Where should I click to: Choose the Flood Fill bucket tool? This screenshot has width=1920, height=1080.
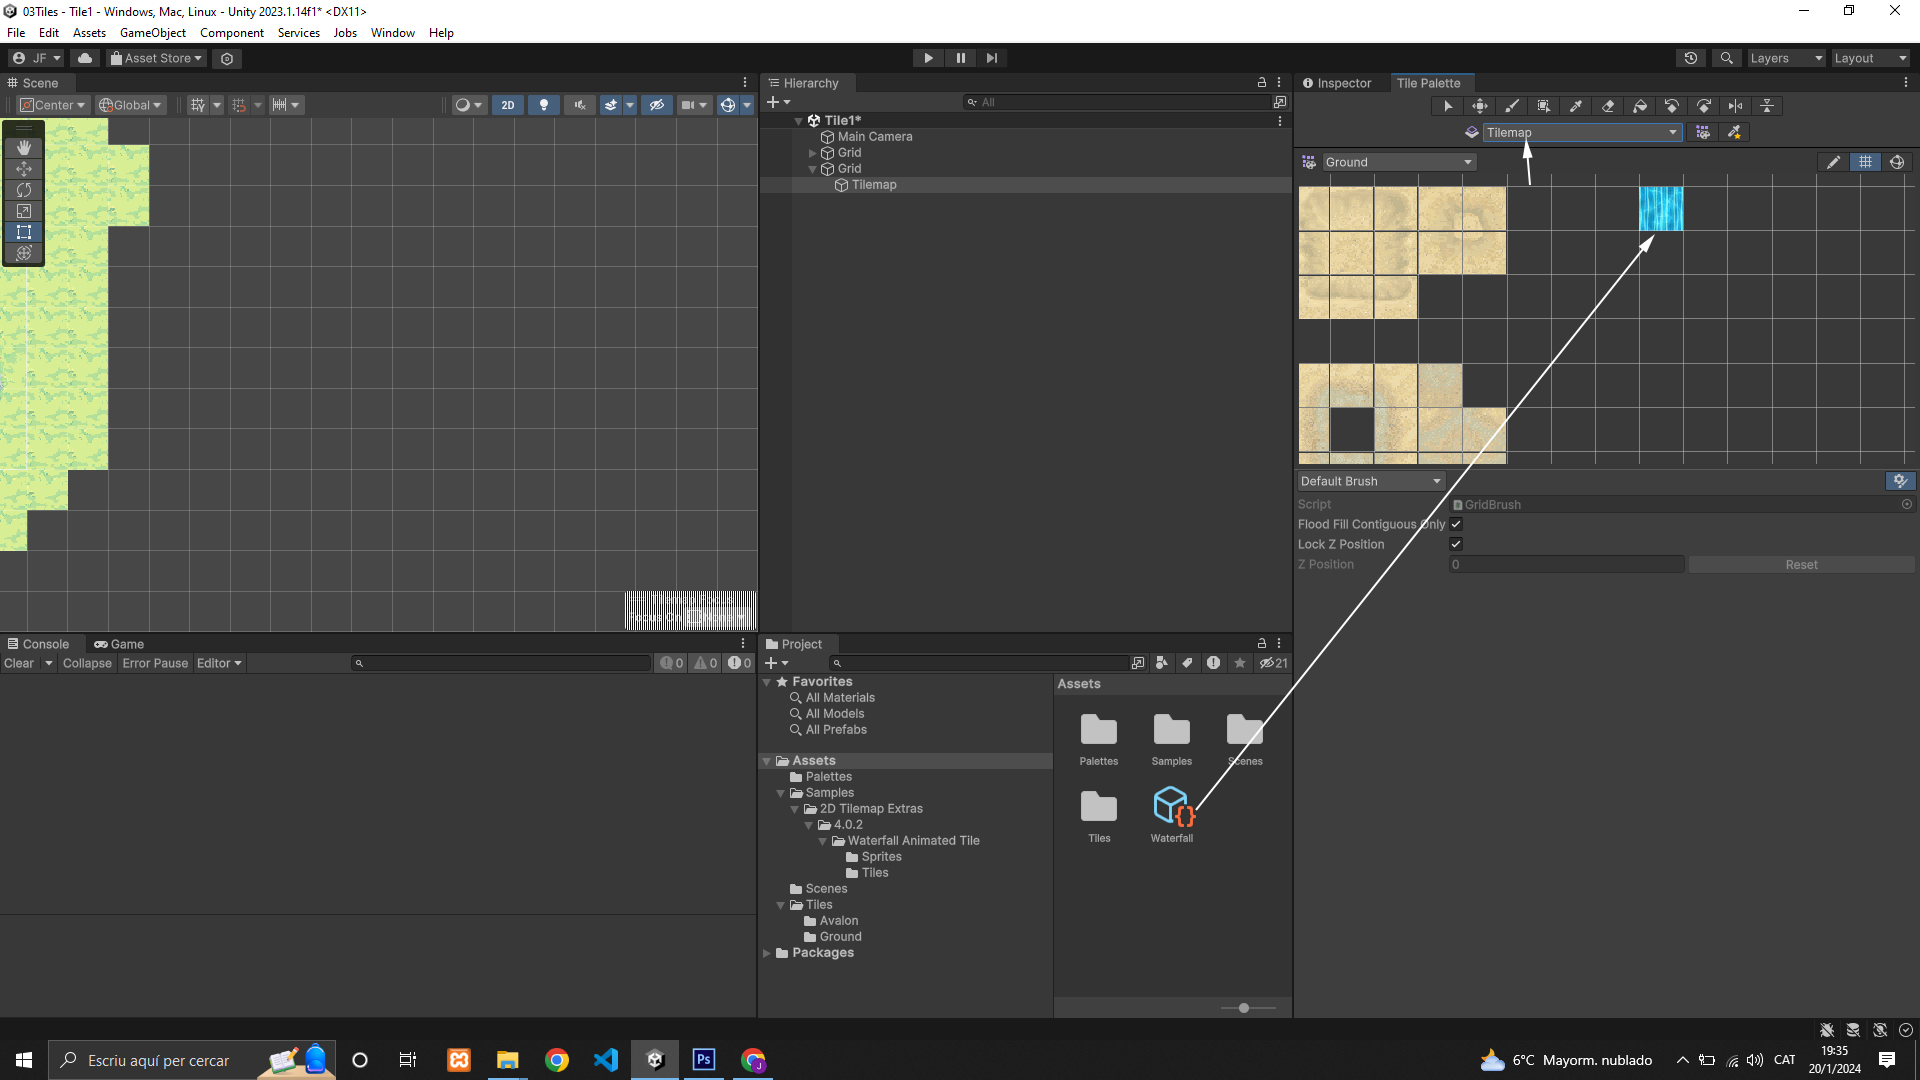pos(1640,106)
